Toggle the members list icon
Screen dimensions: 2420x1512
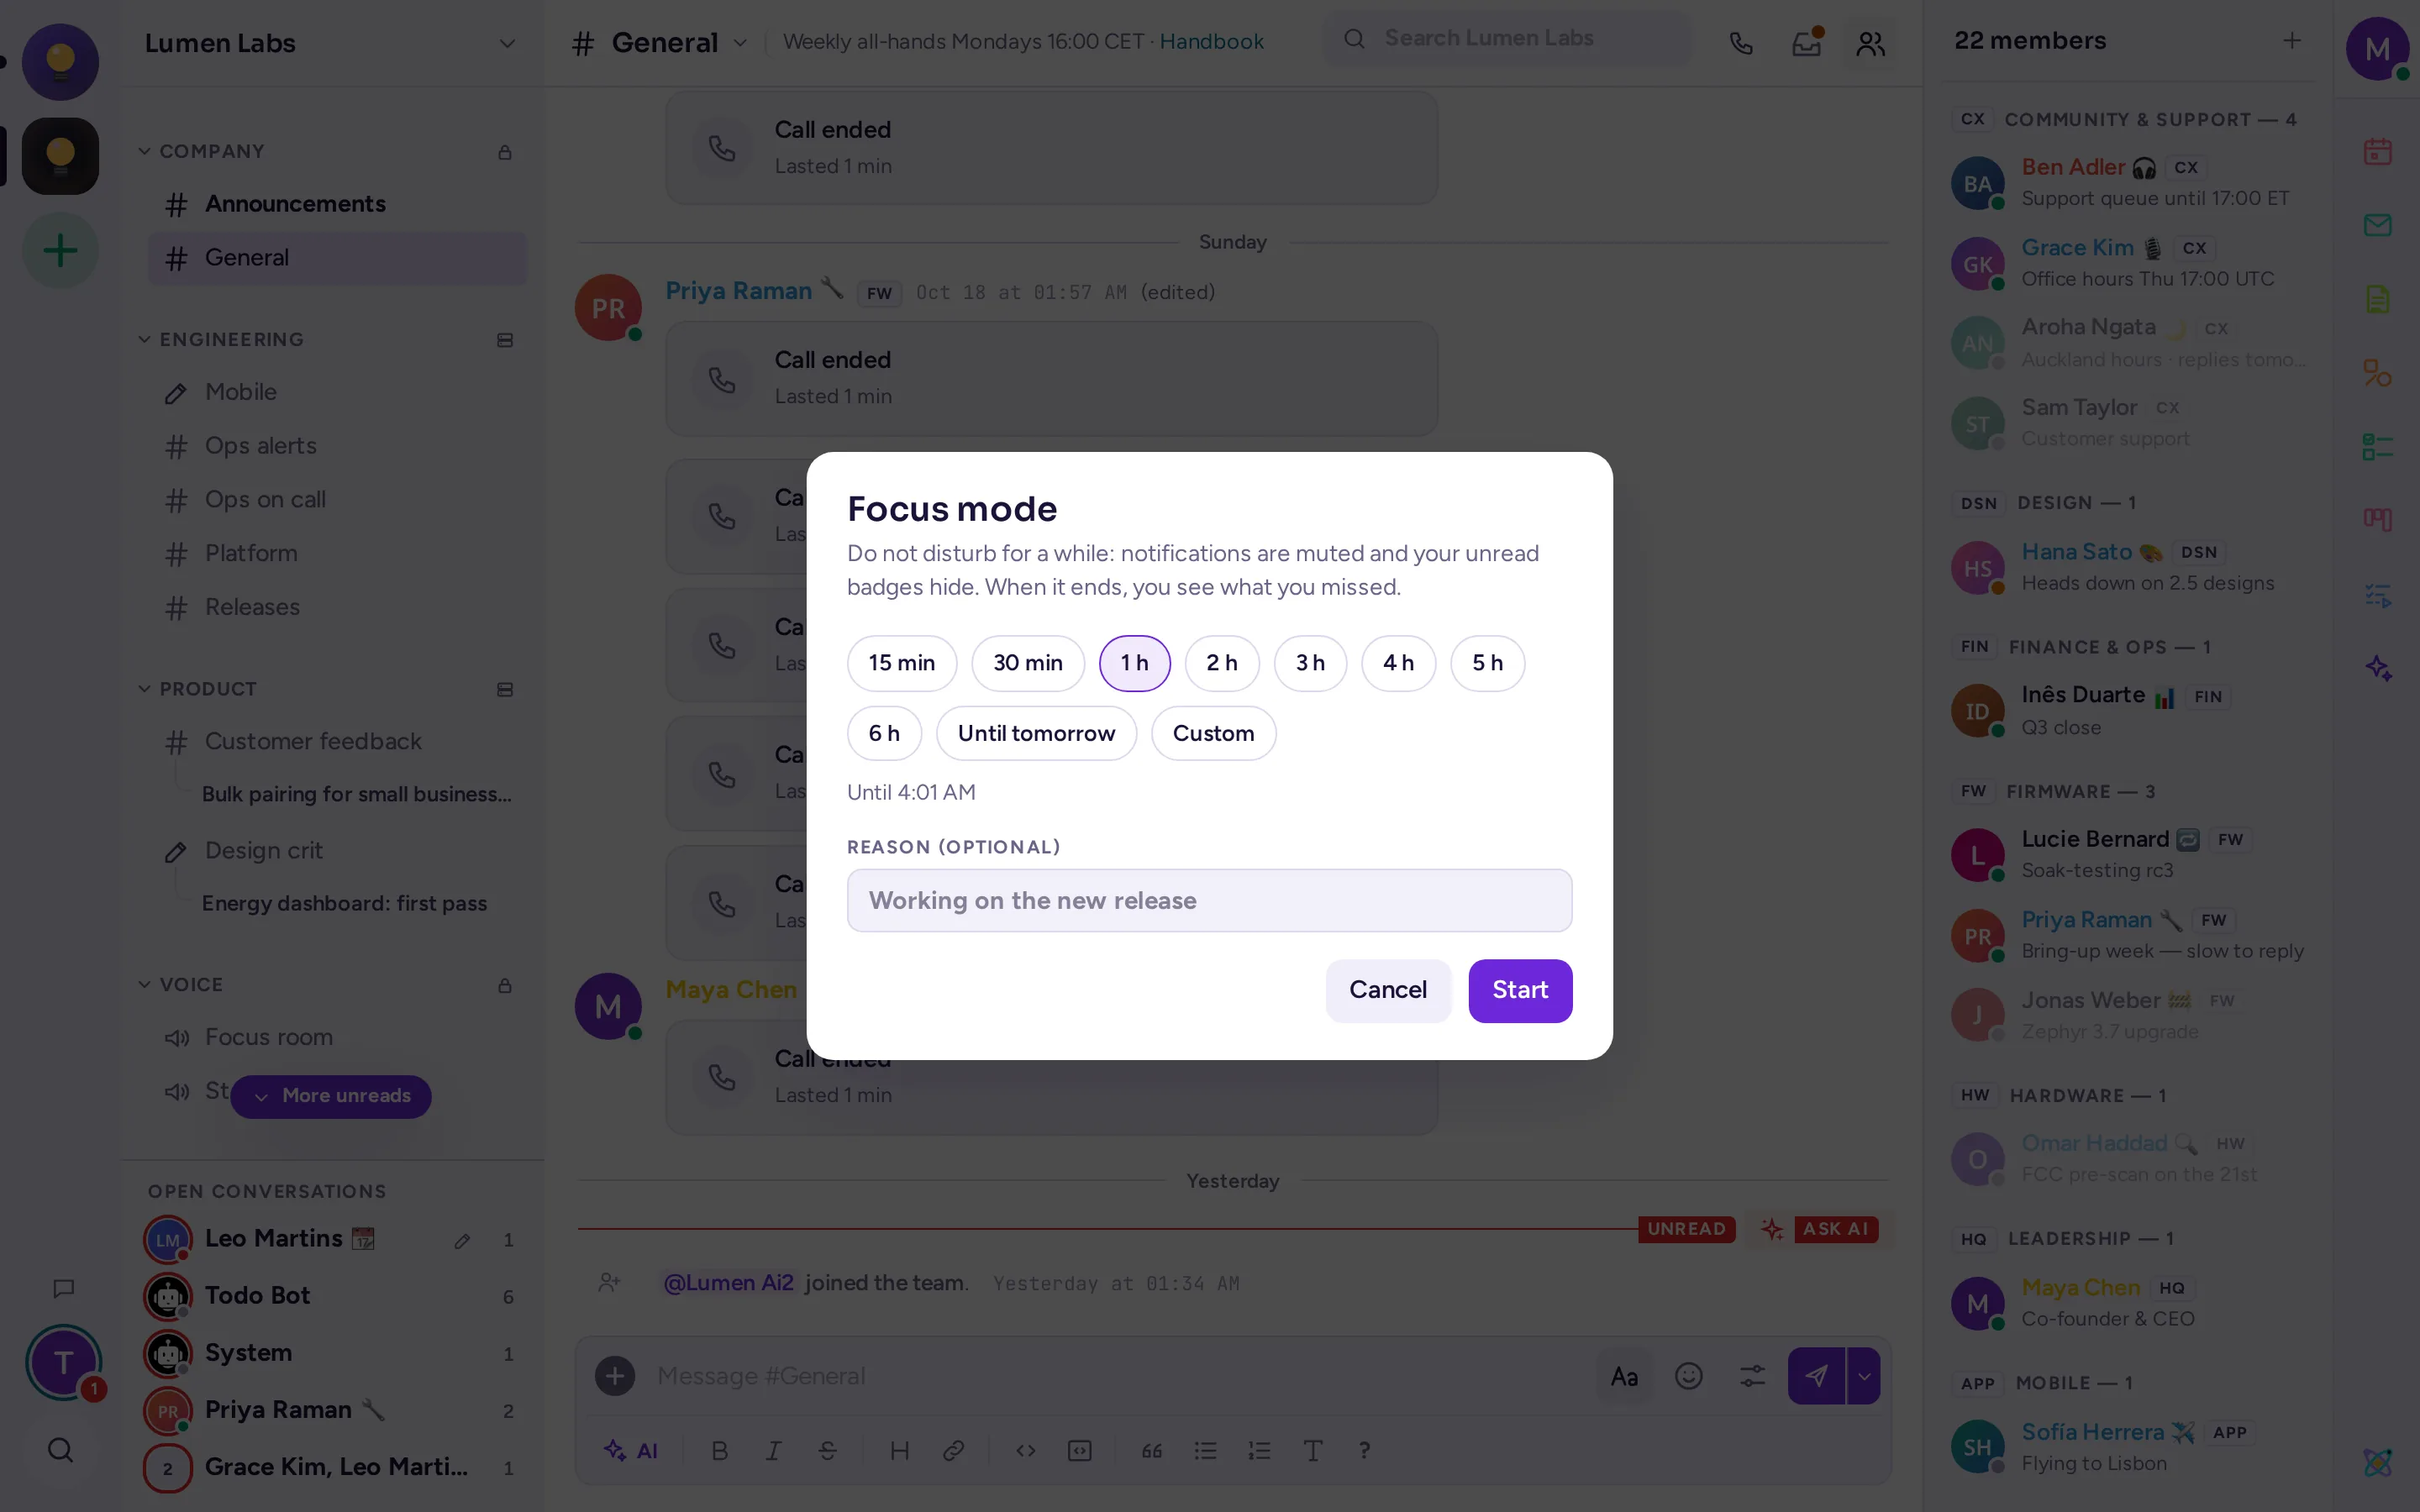(x=1870, y=43)
